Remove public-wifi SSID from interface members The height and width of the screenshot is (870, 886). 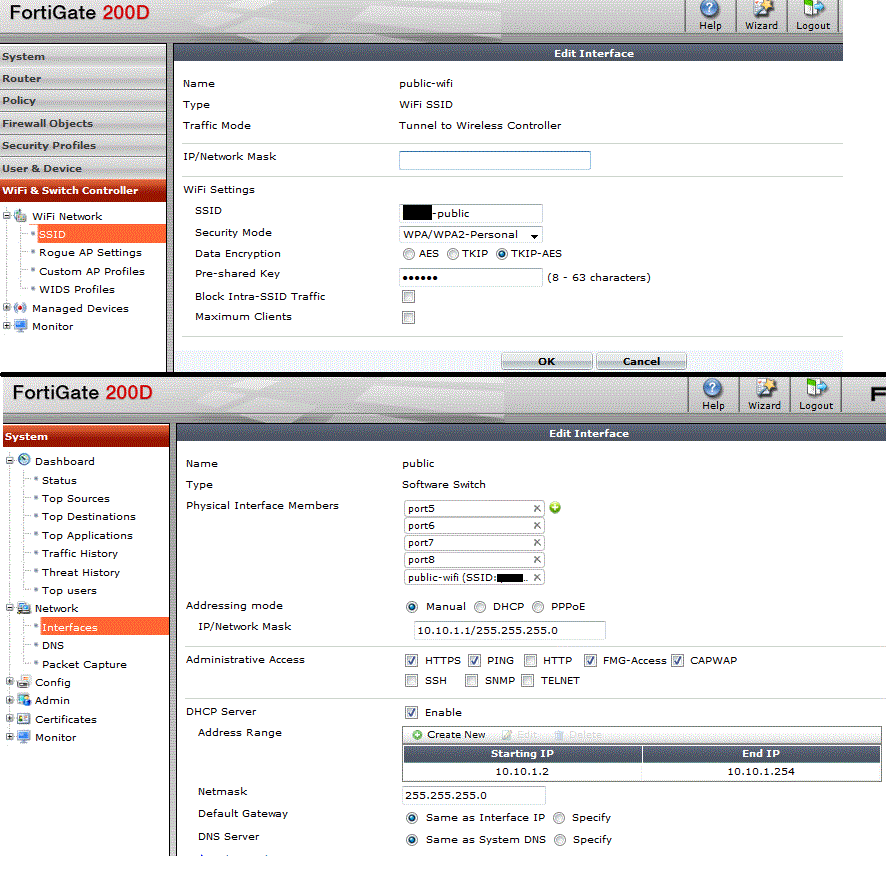pyautogui.click(x=537, y=577)
